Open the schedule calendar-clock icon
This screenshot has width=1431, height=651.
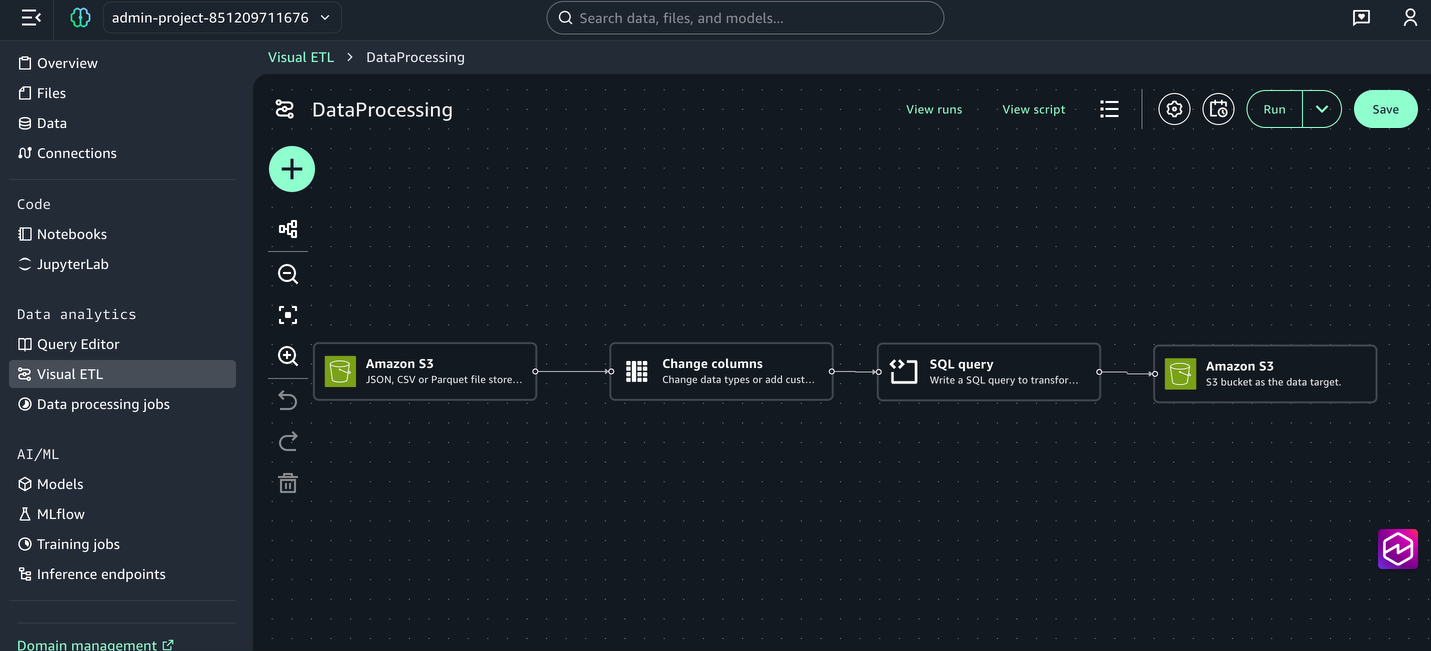coord(1218,109)
